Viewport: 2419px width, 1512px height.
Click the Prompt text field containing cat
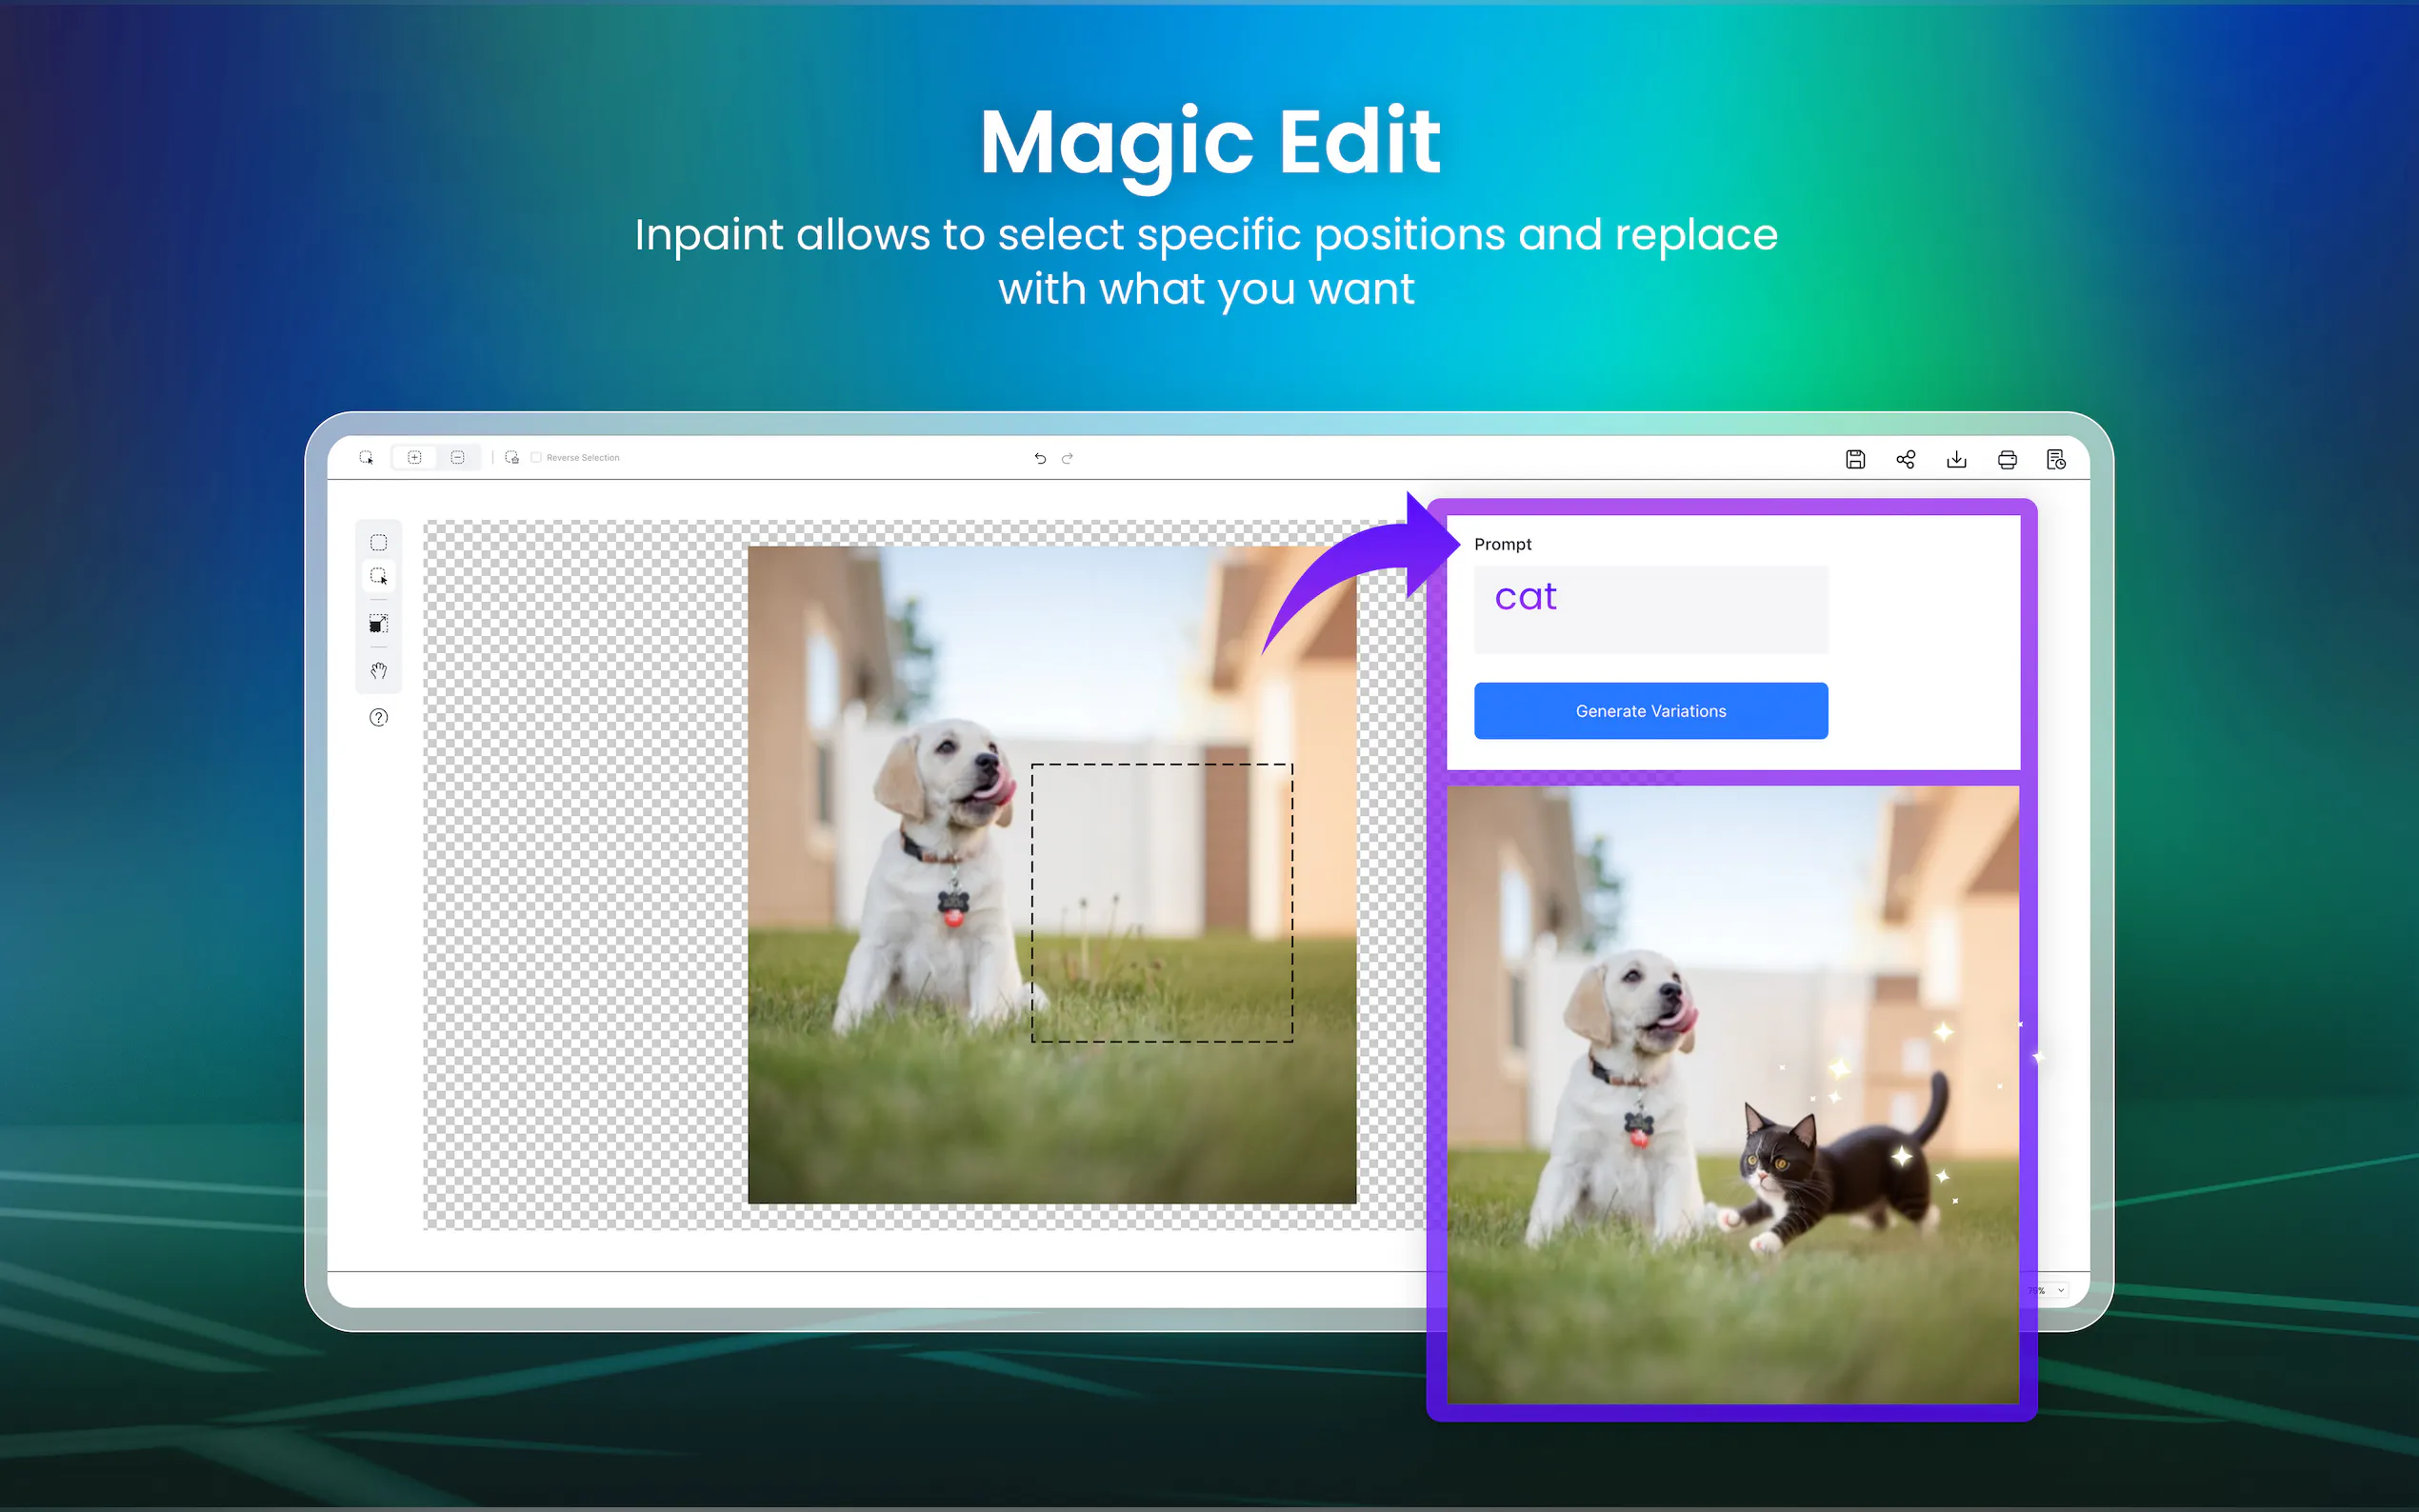click(x=1650, y=609)
